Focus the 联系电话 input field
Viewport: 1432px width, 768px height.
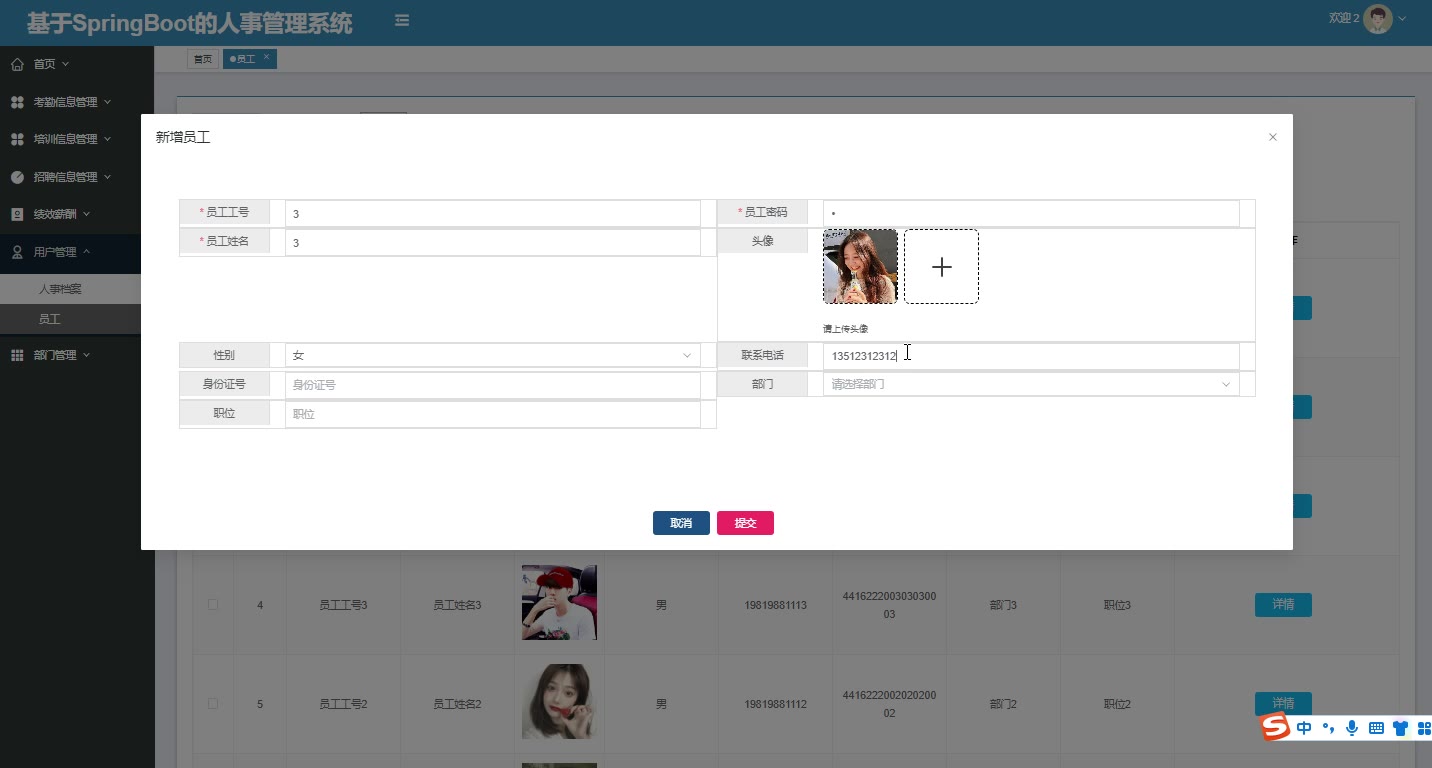[x=1031, y=356]
